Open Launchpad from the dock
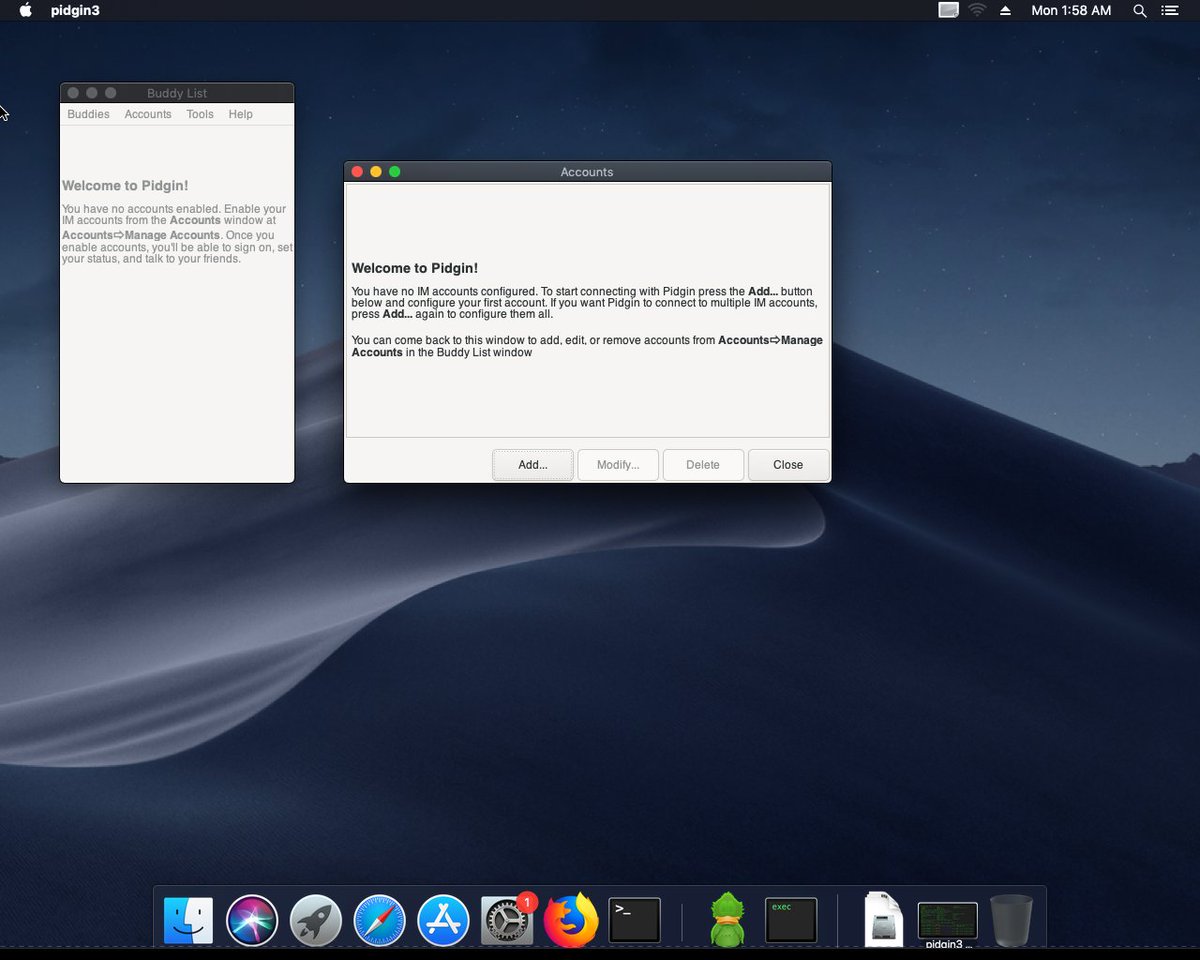The image size is (1200, 960). [316, 920]
